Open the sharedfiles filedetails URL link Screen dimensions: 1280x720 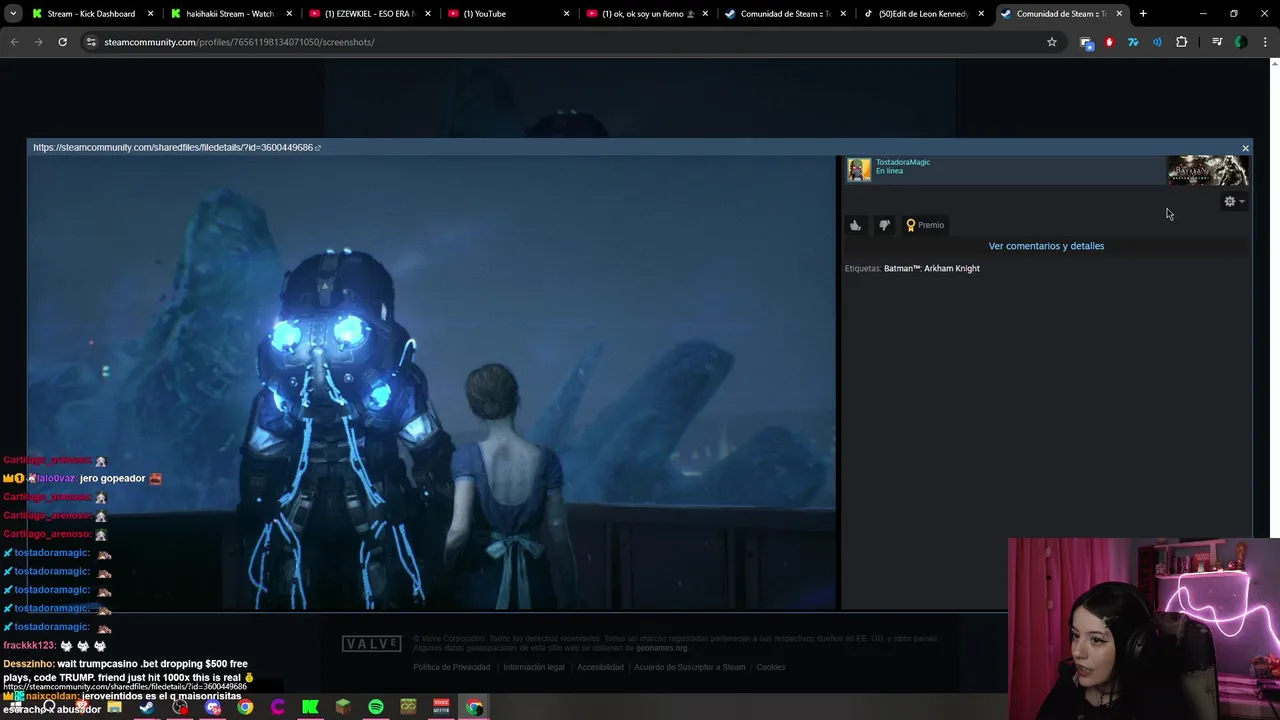pyautogui.click(x=176, y=147)
